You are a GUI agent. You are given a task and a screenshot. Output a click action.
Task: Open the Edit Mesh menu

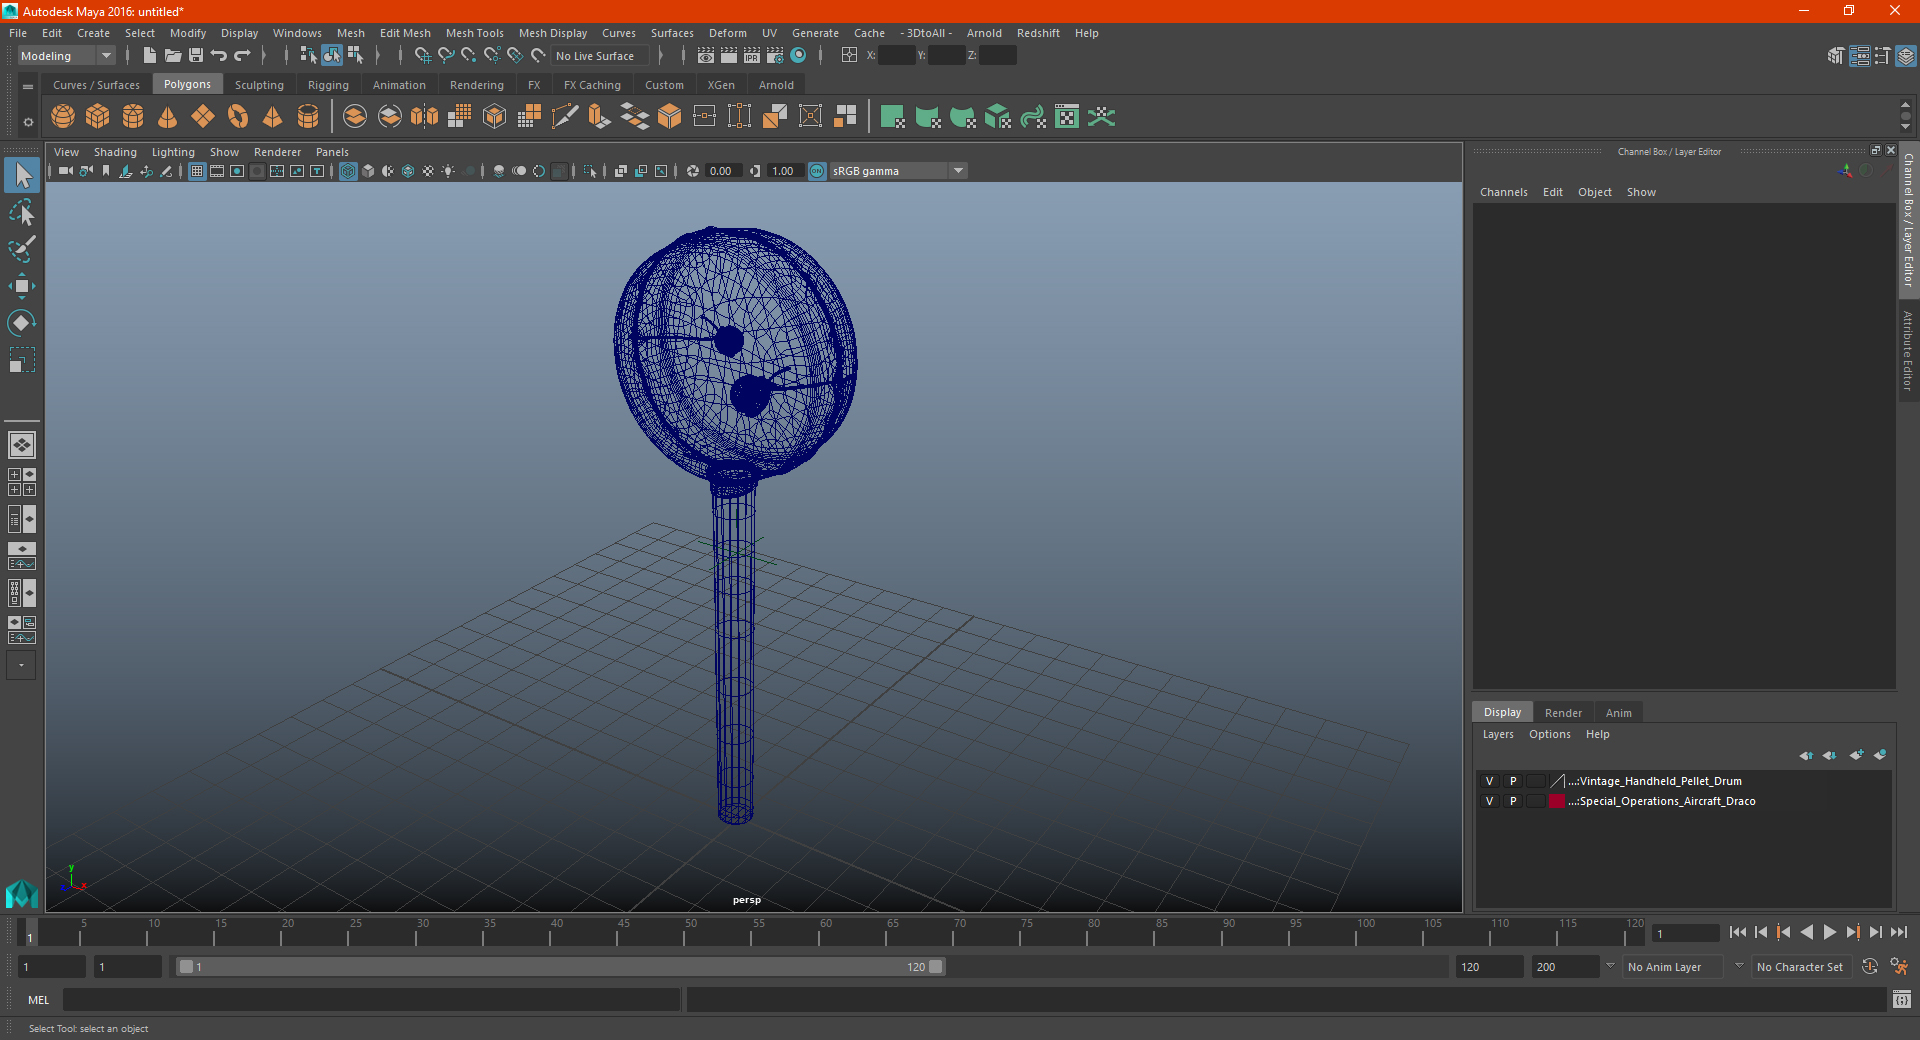[x=405, y=33]
